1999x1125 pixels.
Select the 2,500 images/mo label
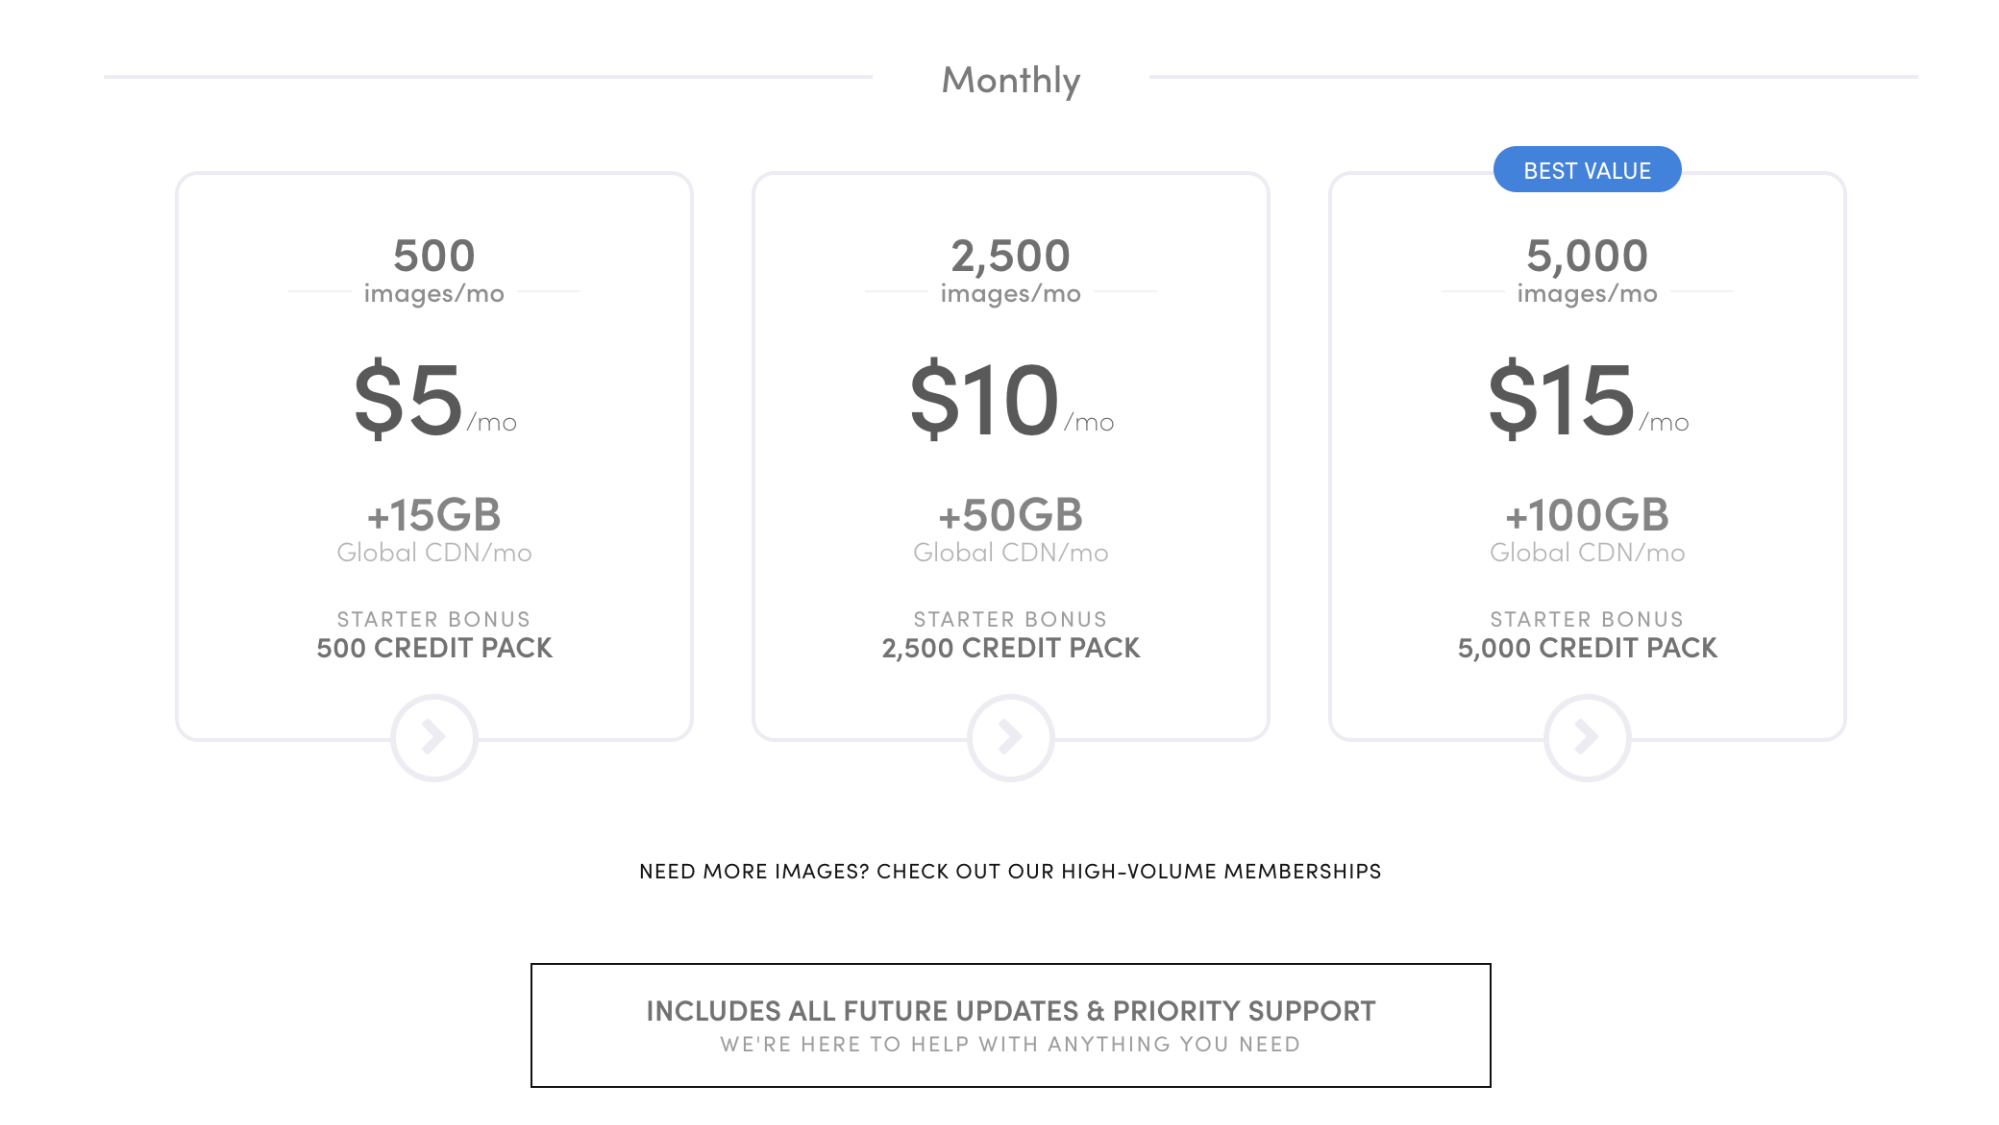pos(1010,270)
